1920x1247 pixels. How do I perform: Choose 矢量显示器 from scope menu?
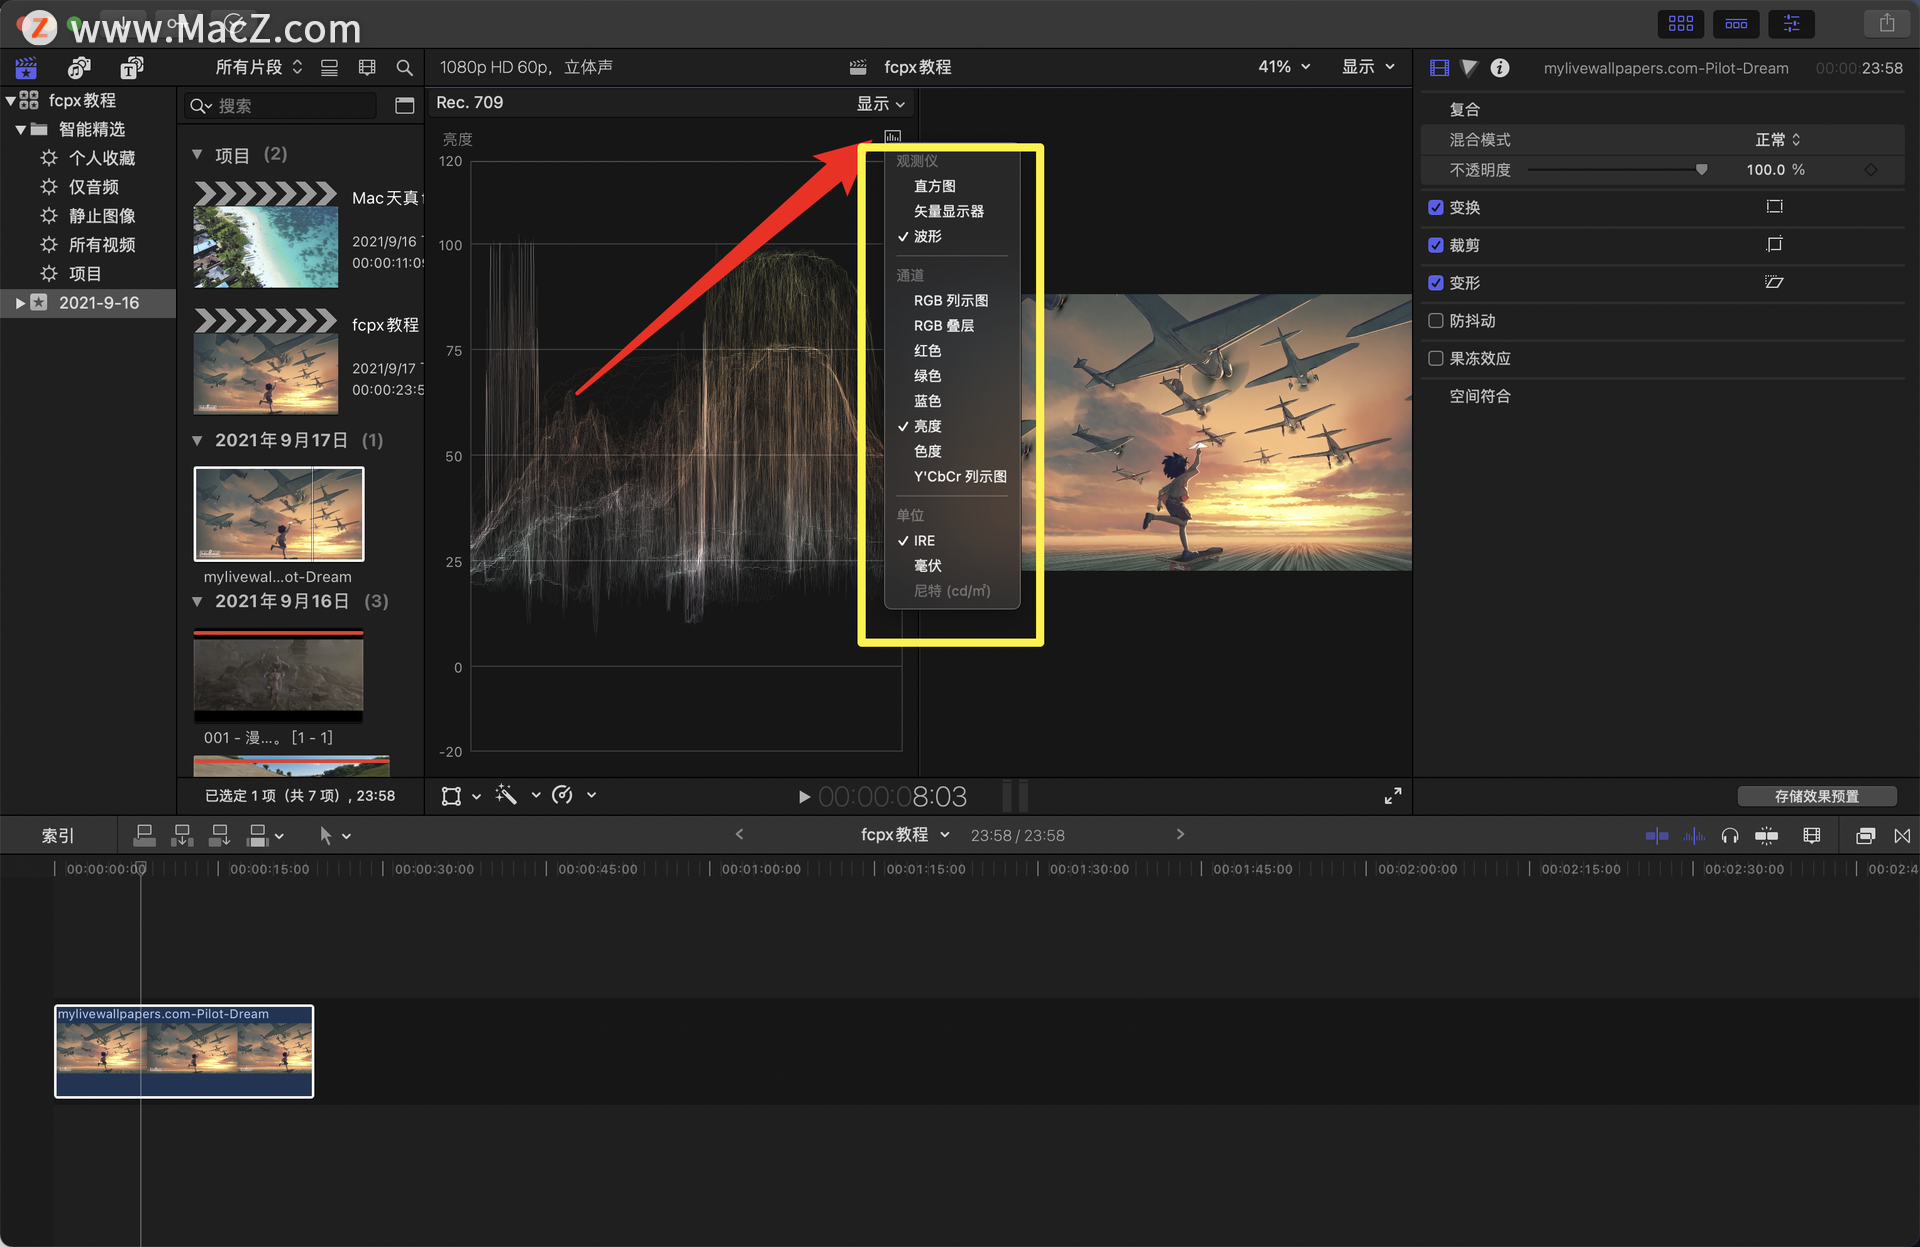tap(952, 211)
